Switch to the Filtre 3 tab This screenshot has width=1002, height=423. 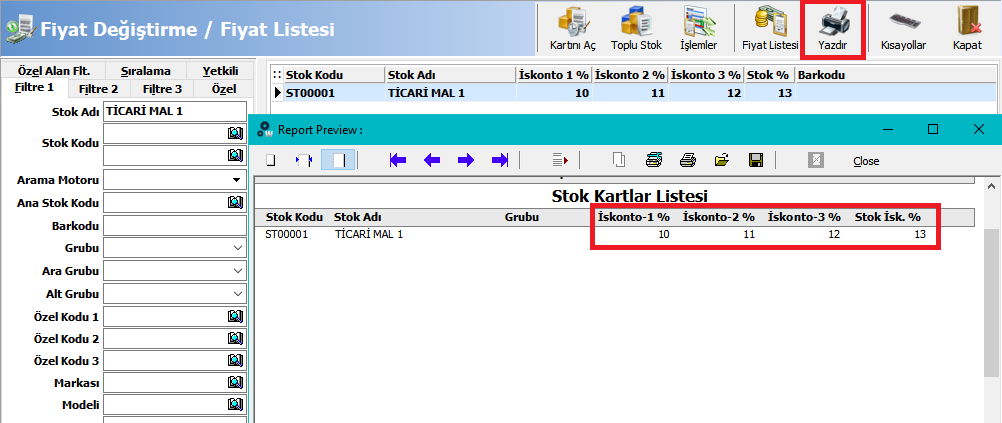click(x=162, y=89)
